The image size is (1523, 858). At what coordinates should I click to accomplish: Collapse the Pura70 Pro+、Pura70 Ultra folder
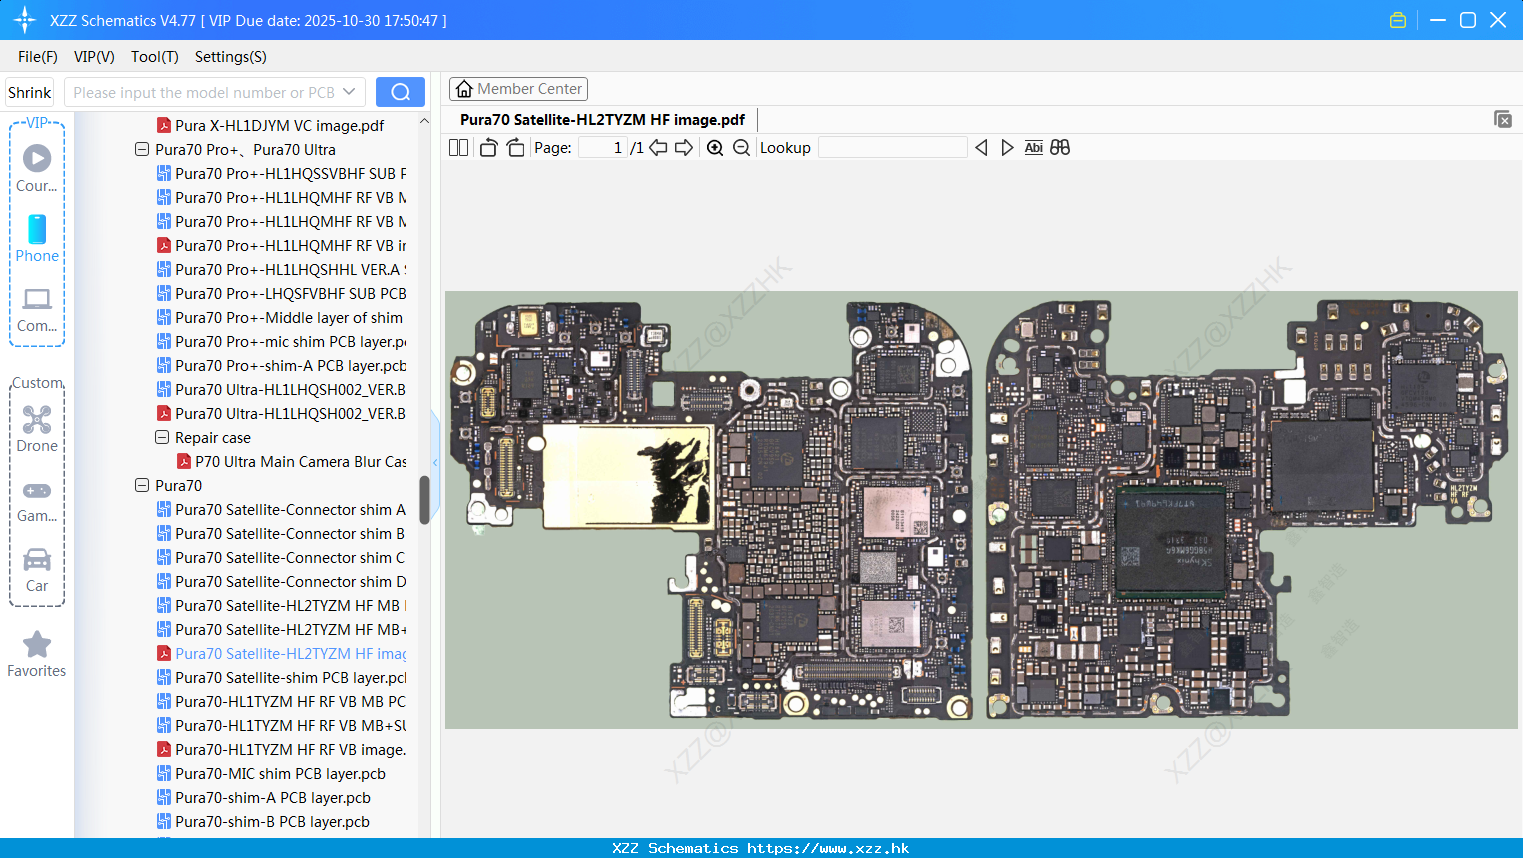[142, 149]
